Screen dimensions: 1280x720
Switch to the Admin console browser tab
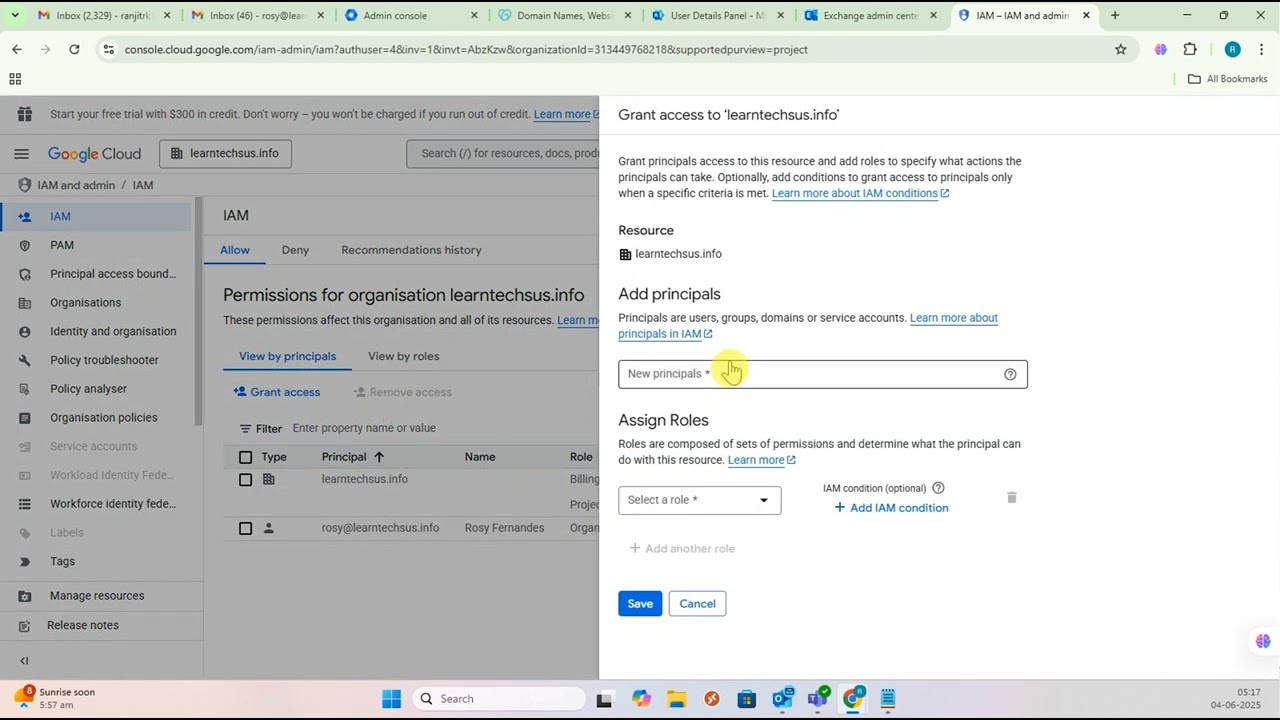[x=409, y=15]
